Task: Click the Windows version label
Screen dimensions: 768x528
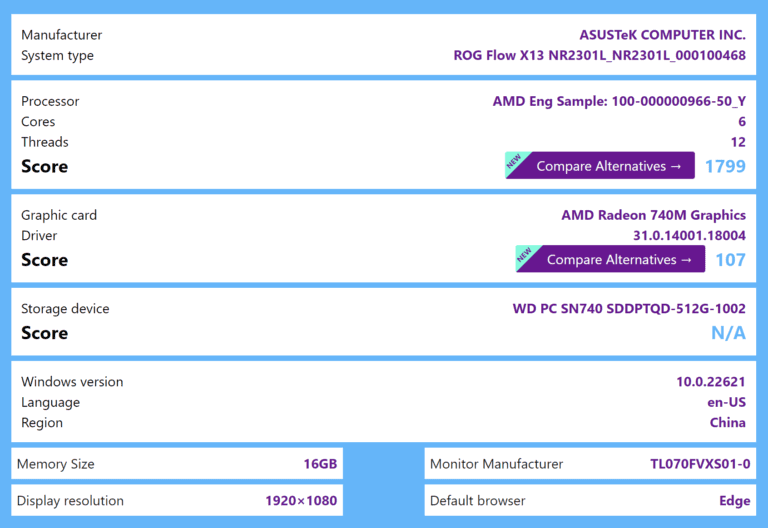Action: (x=72, y=382)
